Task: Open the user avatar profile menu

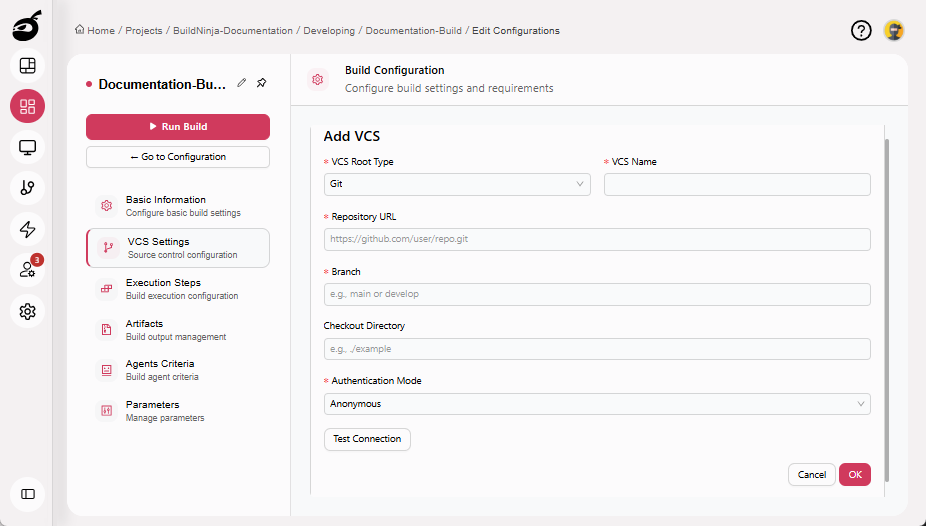Action: point(894,30)
